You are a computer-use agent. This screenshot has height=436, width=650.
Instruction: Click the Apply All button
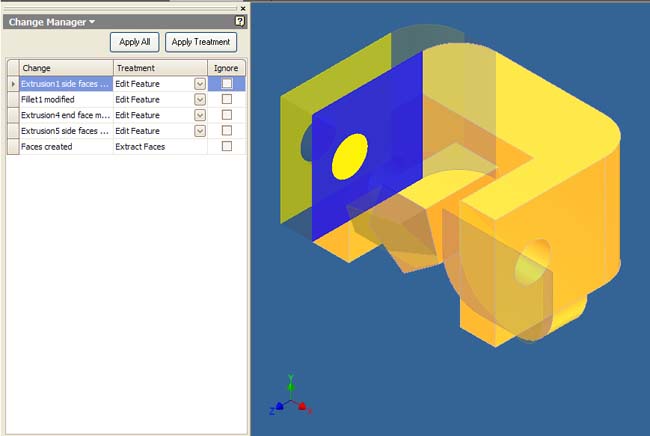(135, 42)
